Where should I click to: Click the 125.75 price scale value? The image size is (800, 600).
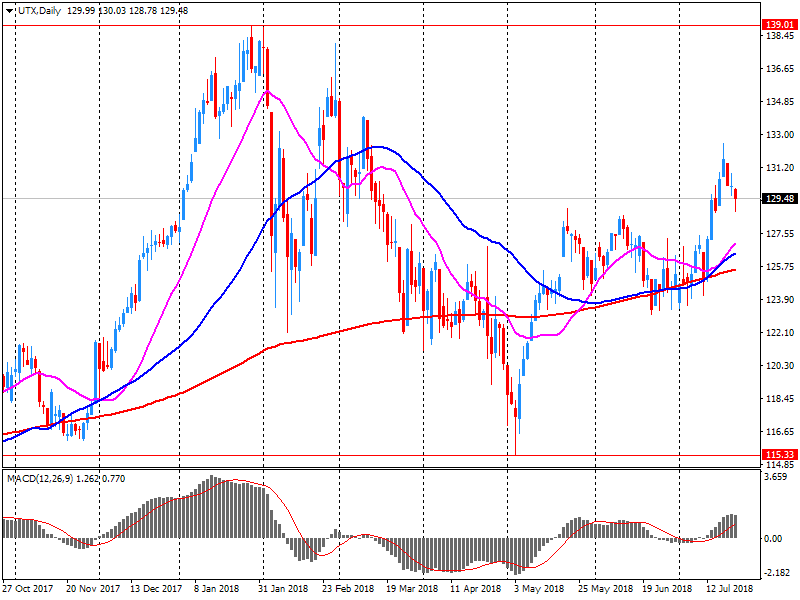pos(780,266)
